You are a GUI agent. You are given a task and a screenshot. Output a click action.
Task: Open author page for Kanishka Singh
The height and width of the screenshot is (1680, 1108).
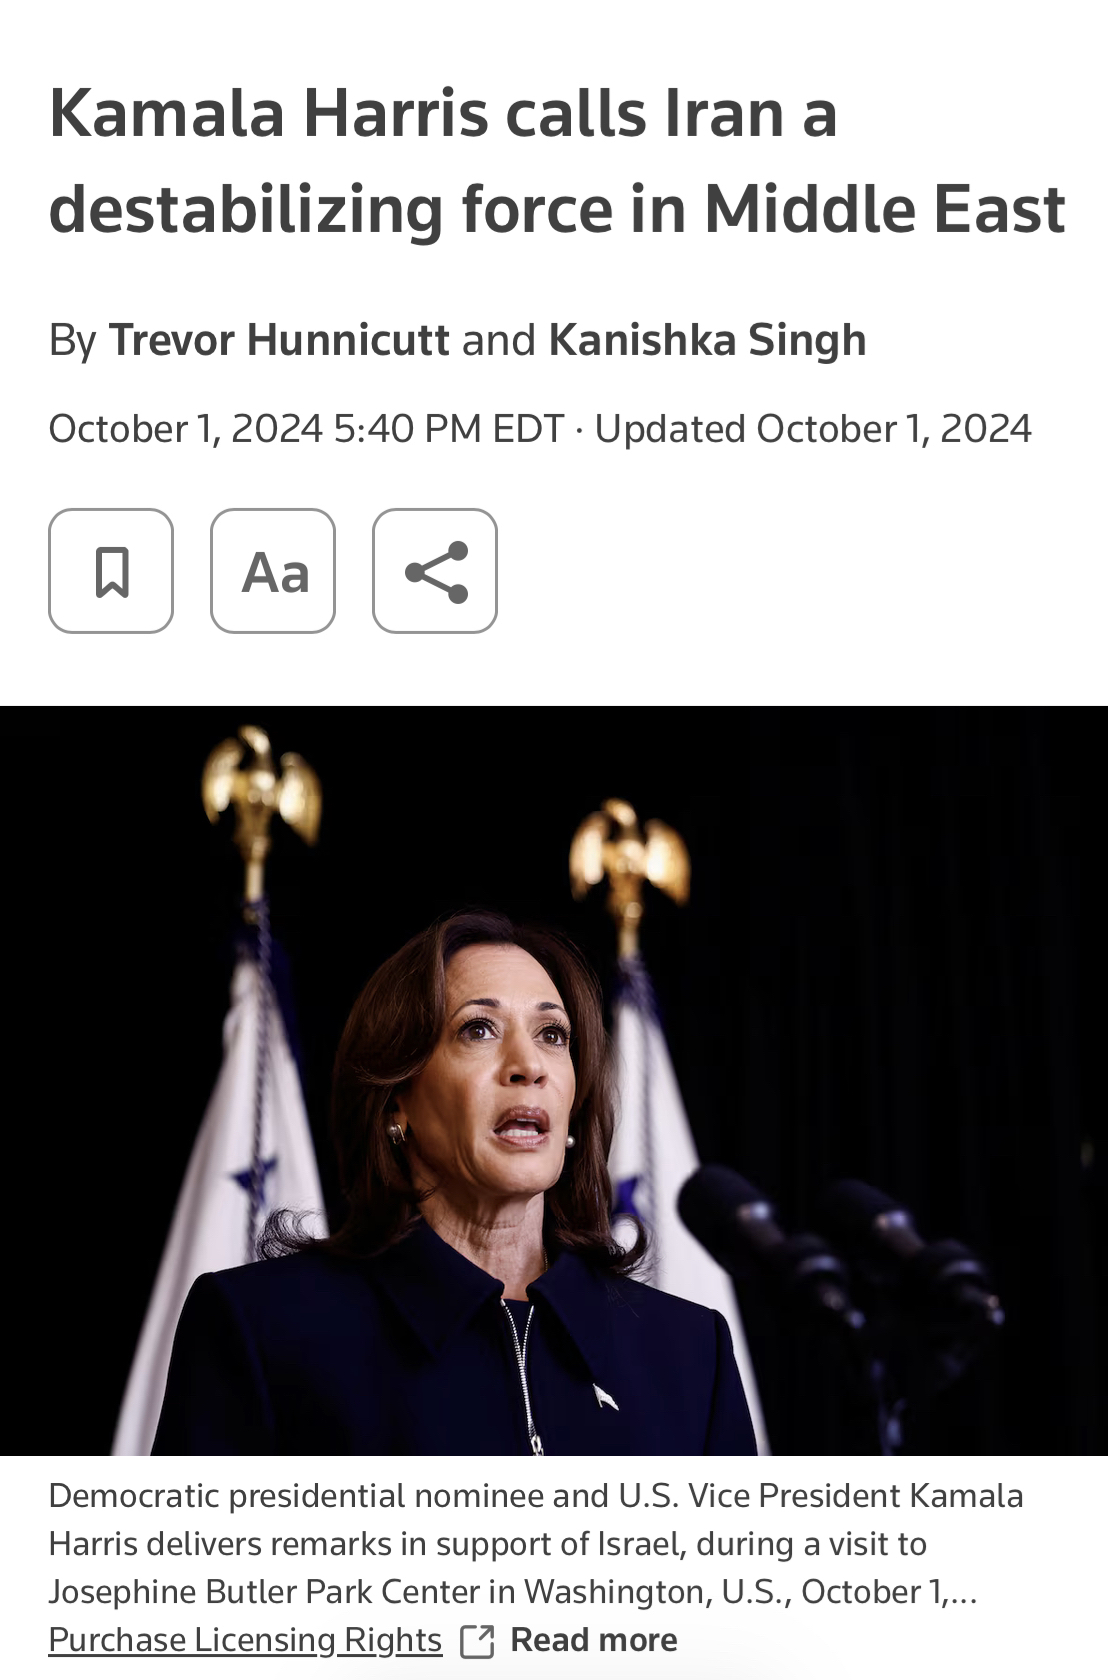707,340
